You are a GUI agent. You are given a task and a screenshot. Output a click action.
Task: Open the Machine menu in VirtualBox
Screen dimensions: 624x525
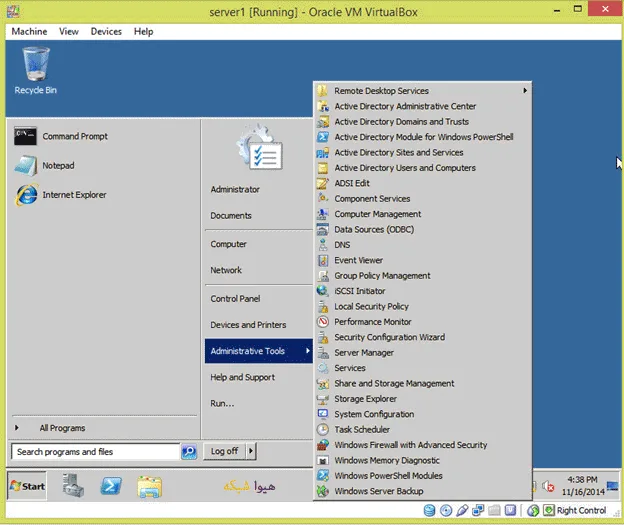coord(29,31)
